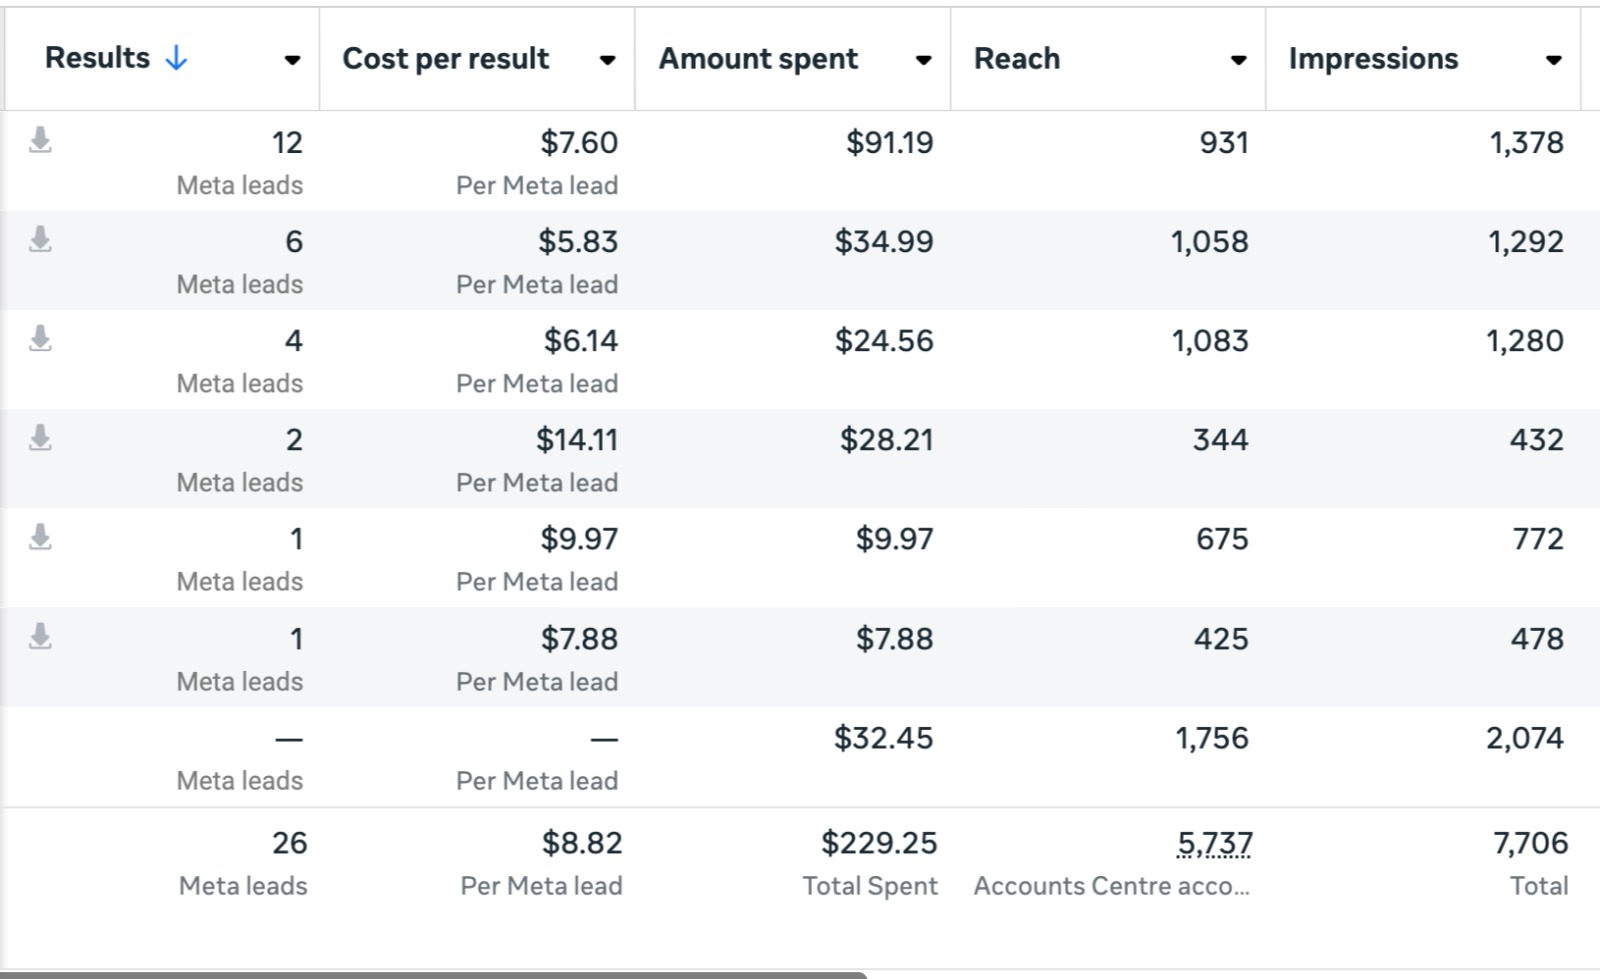Open Reach column dropdown arrow
The height and width of the screenshot is (979, 1600).
click(1238, 60)
